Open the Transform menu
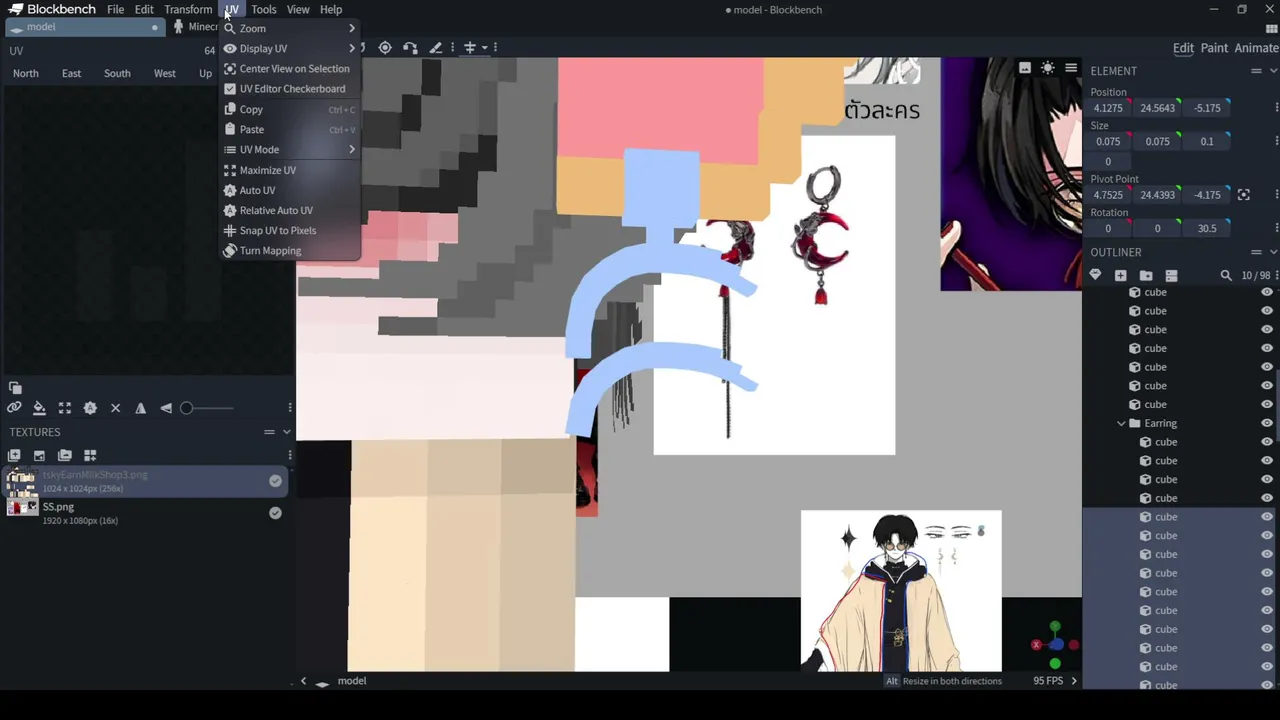The width and height of the screenshot is (1280, 720). click(188, 10)
